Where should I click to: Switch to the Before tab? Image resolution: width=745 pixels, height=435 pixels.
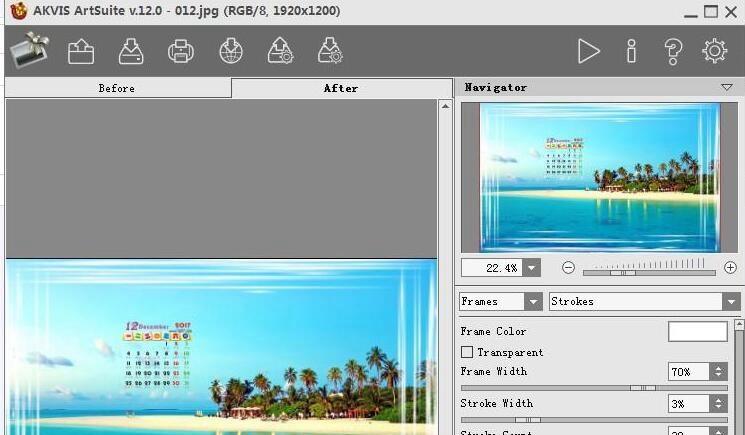pos(118,88)
